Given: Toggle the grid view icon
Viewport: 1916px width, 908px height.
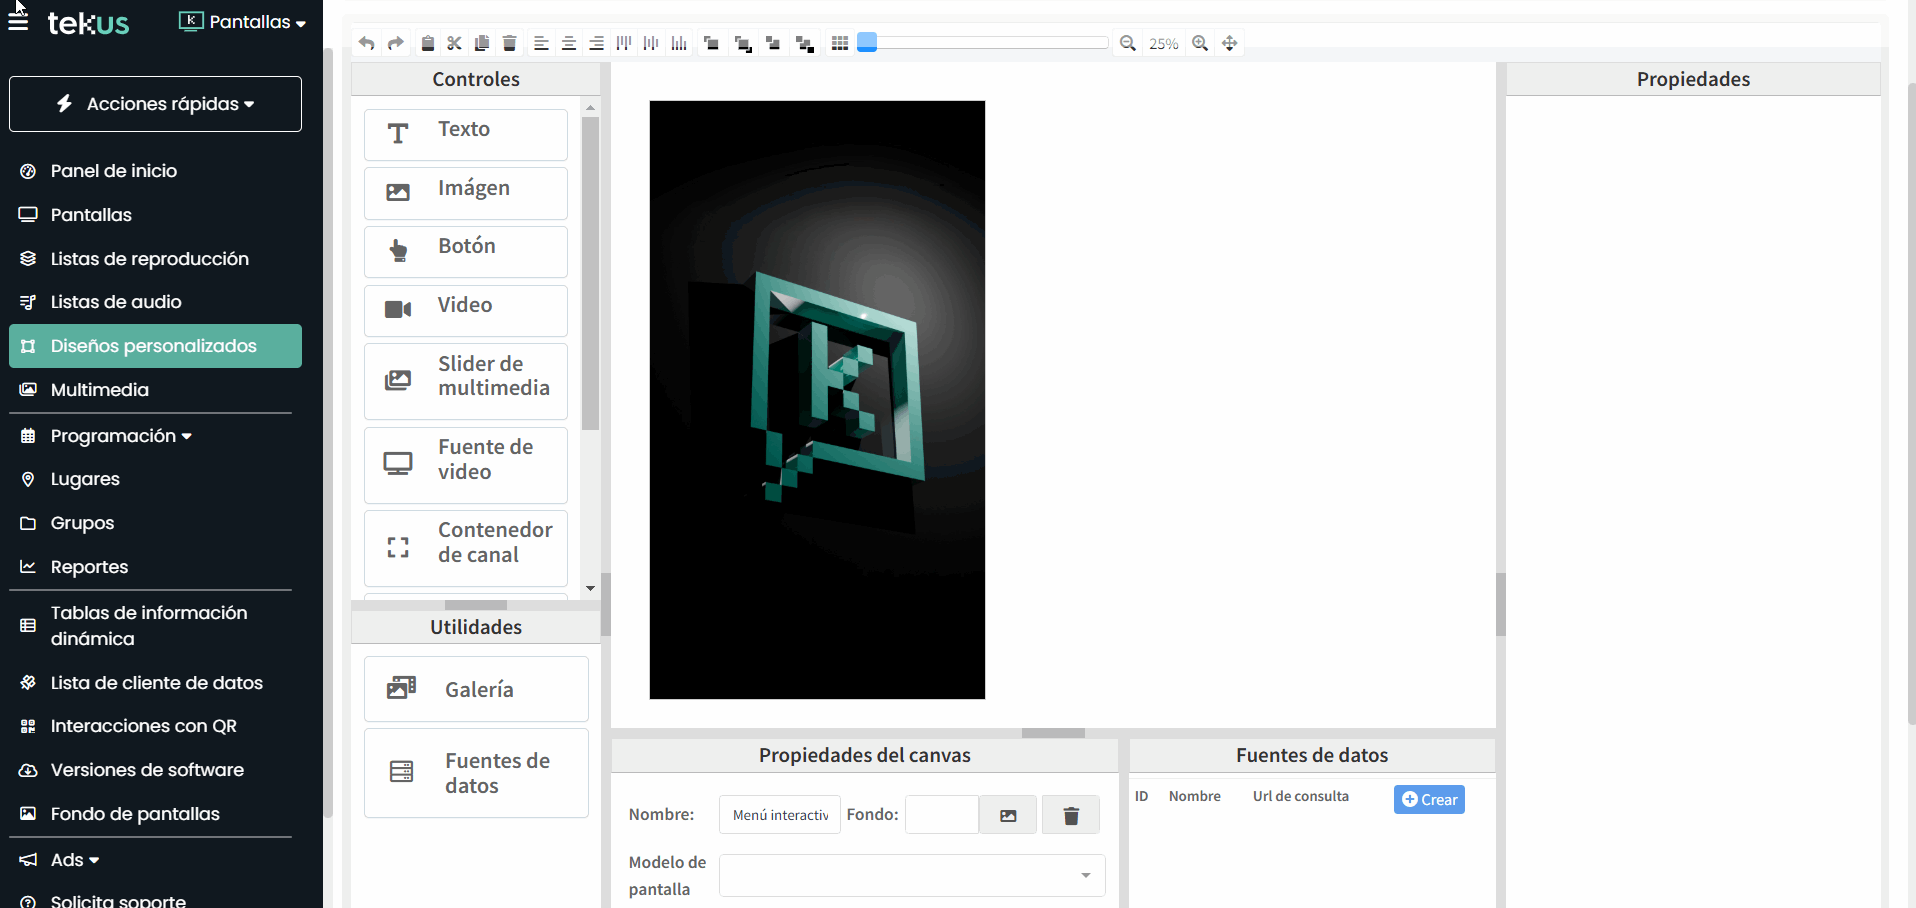Looking at the screenshot, I should tap(839, 43).
